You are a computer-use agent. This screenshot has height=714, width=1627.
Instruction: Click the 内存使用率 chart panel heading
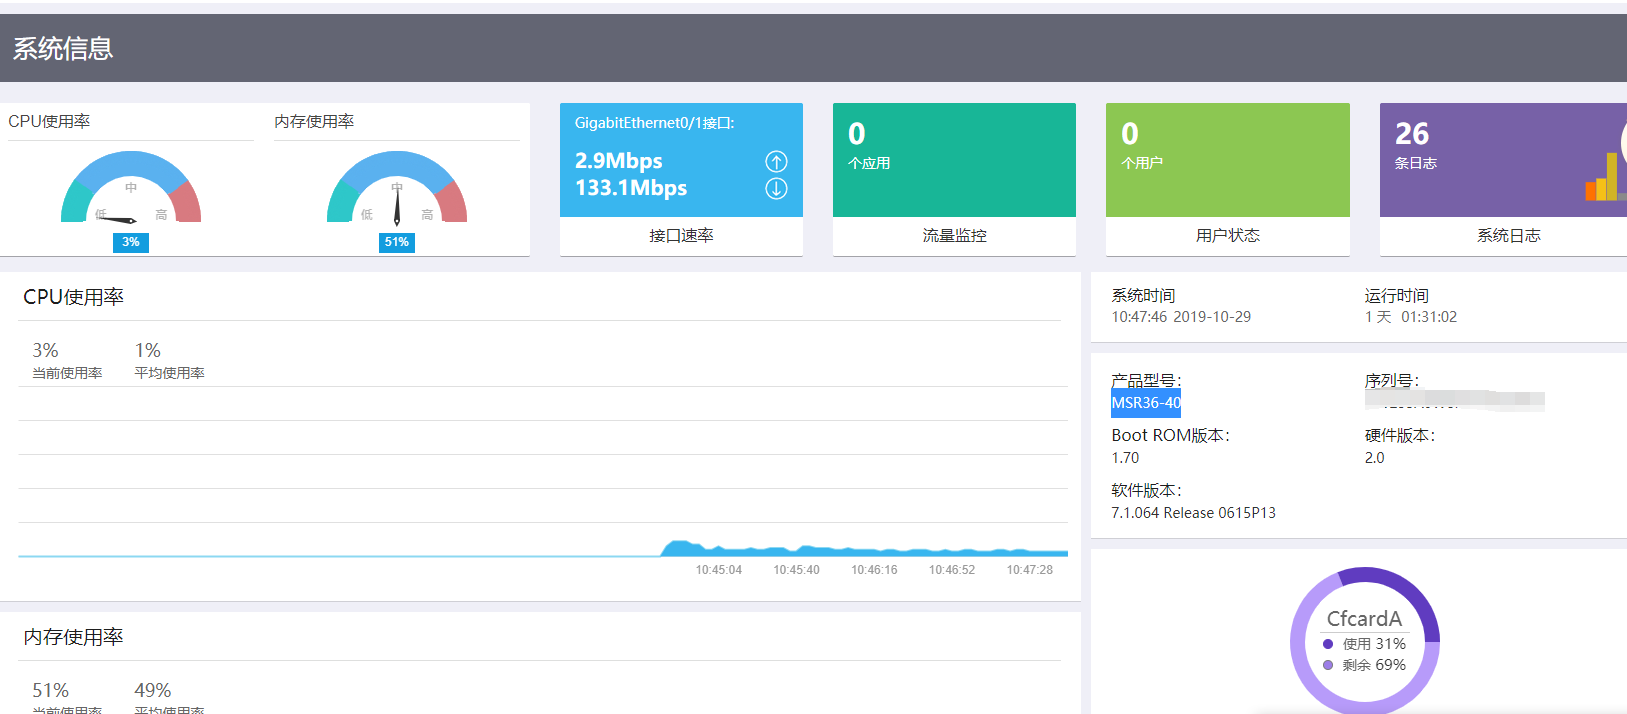click(x=73, y=637)
